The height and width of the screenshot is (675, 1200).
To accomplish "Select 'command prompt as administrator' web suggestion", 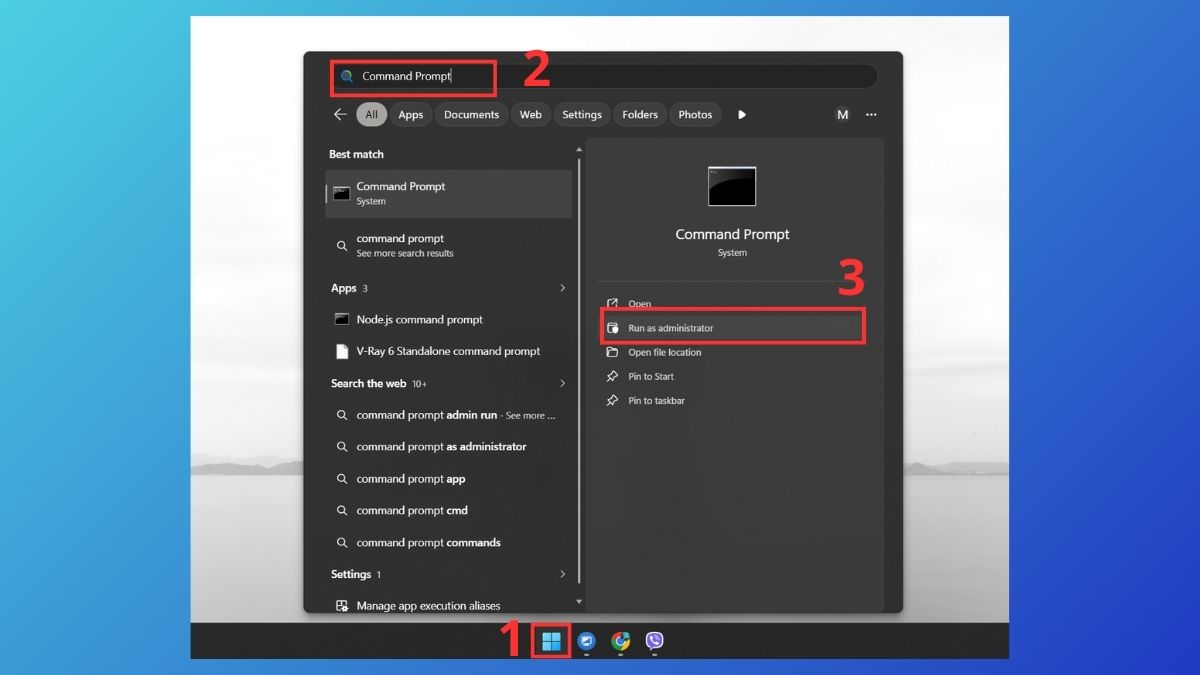I will pyautogui.click(x=448, y=447).
